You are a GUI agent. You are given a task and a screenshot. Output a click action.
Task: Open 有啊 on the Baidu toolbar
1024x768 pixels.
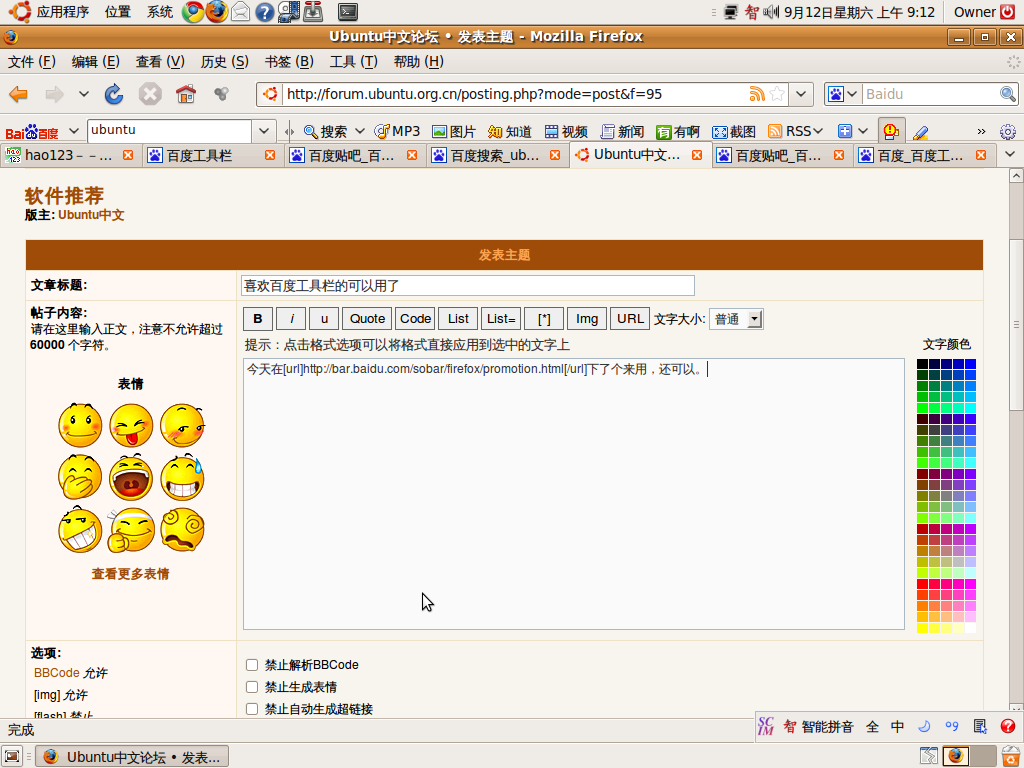coord(678,131)
